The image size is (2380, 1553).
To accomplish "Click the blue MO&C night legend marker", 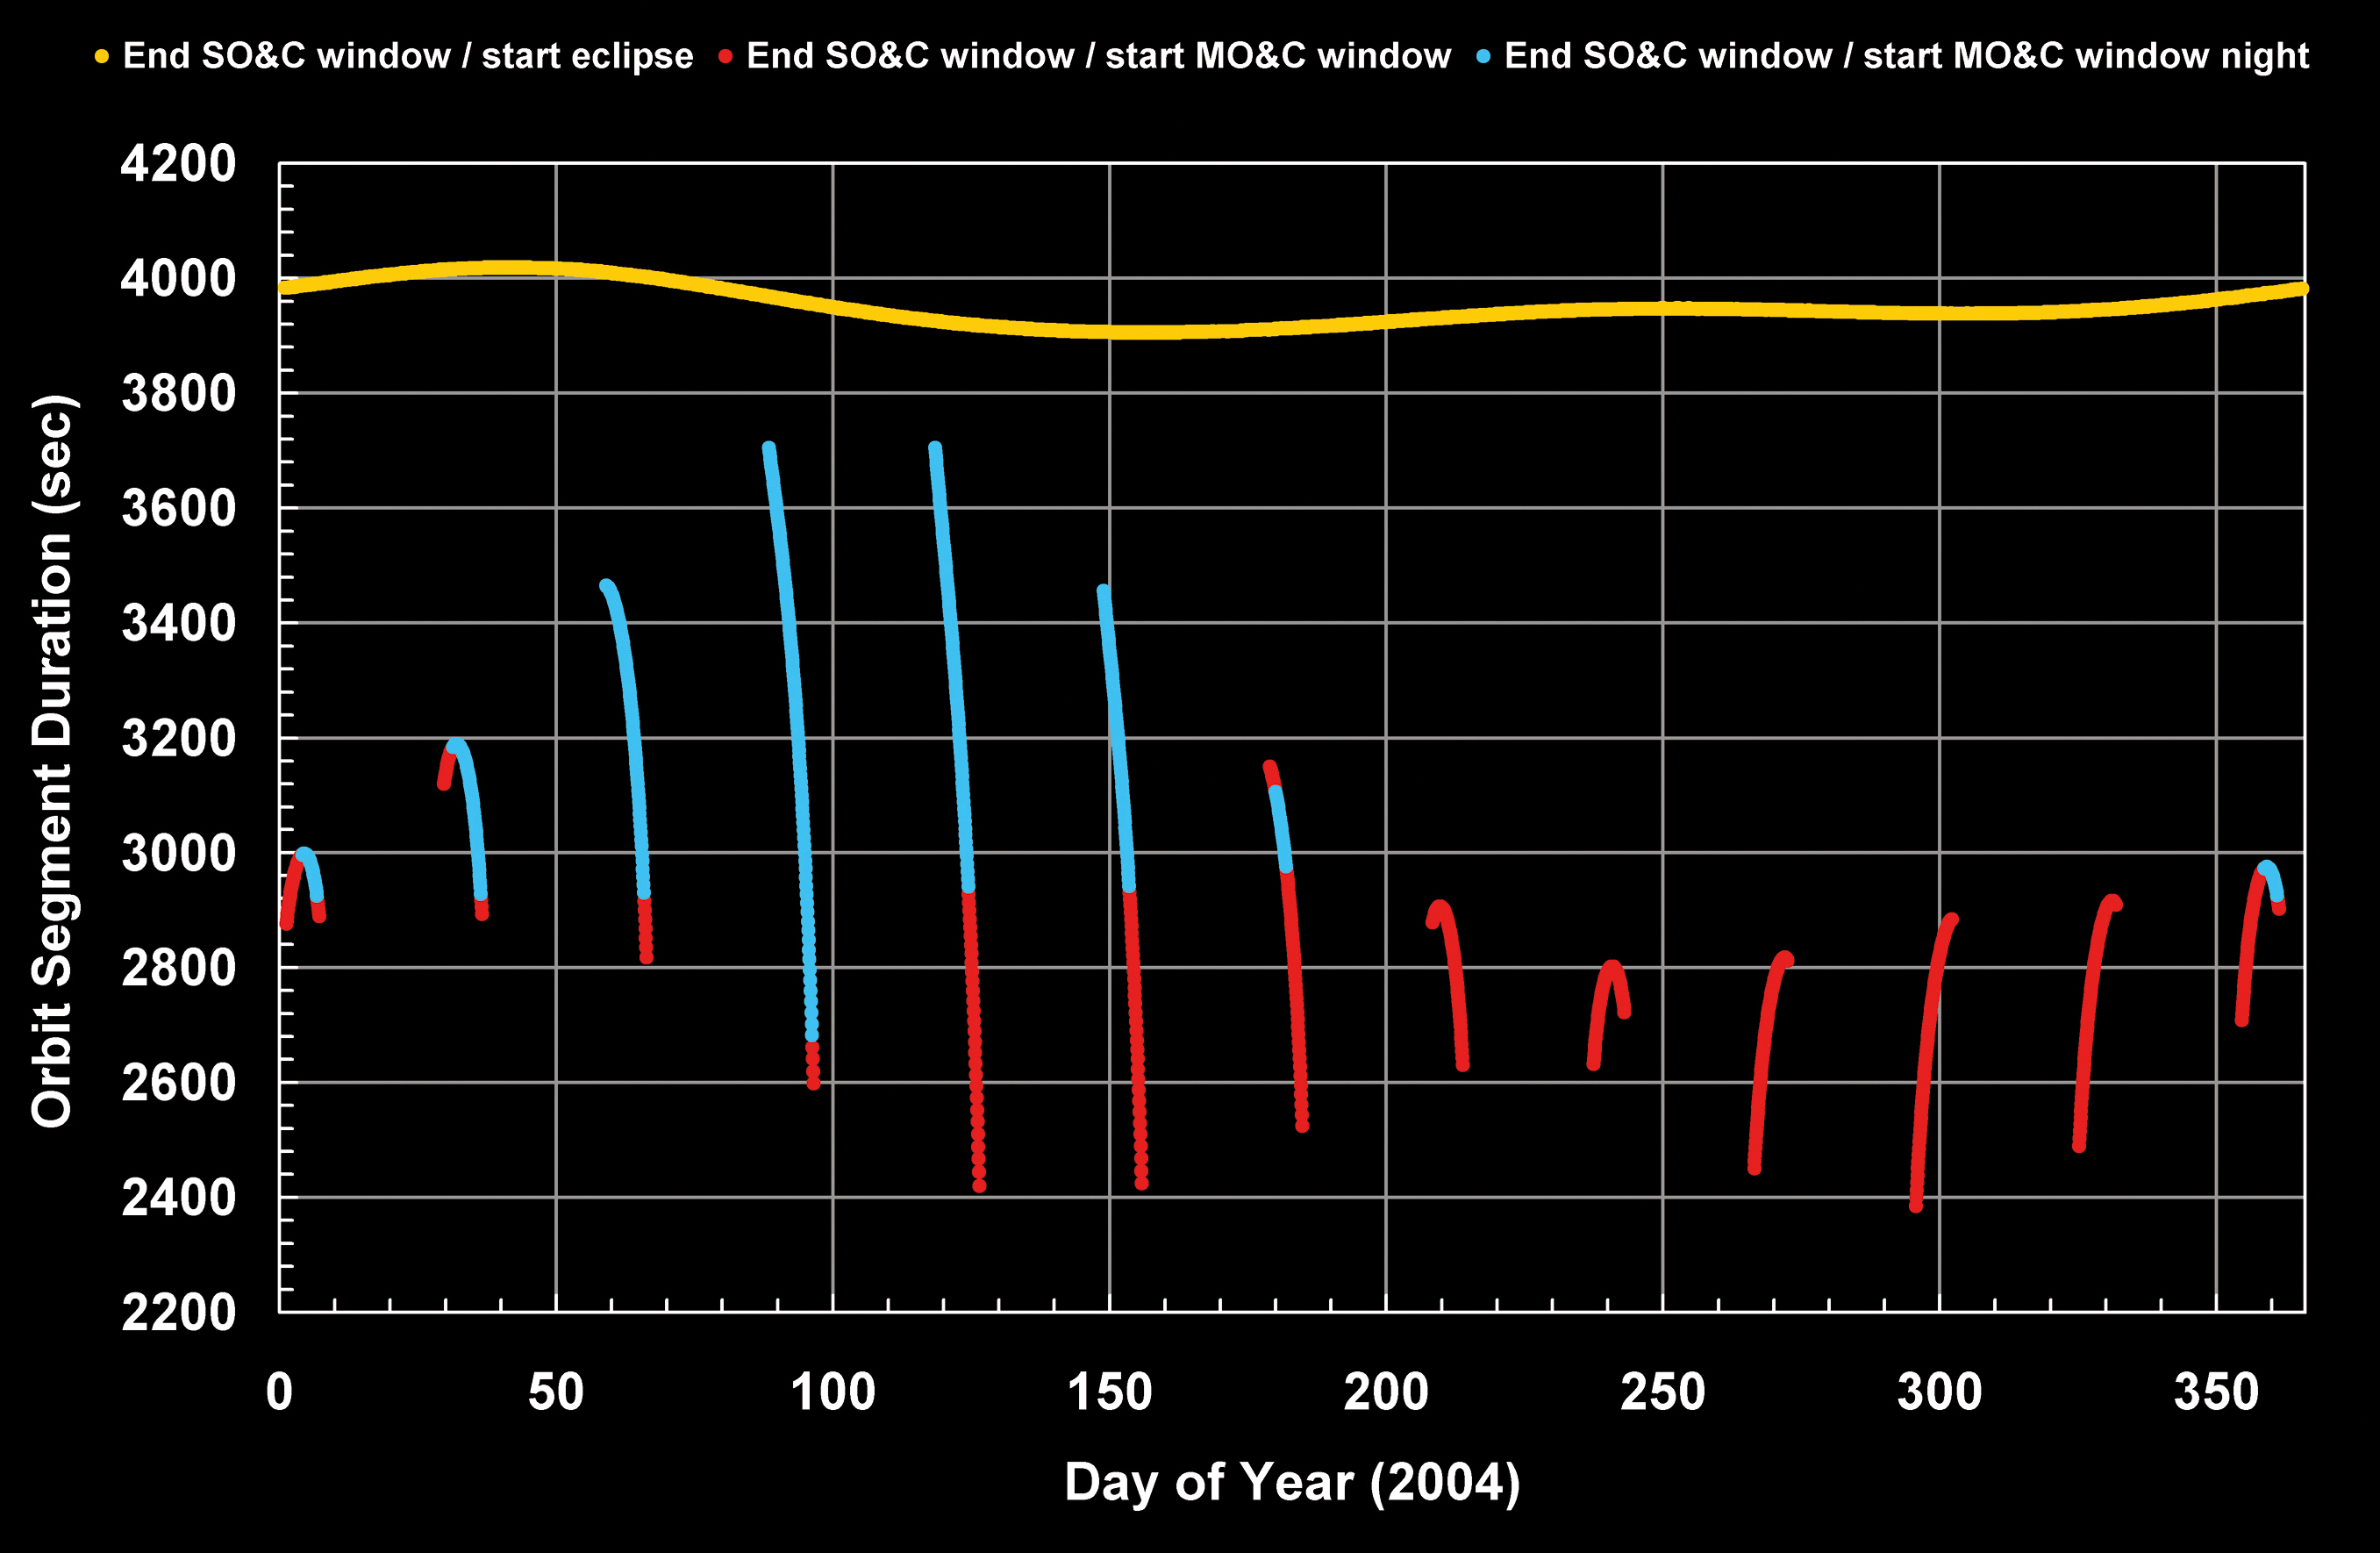I will tap(1483, 57).
